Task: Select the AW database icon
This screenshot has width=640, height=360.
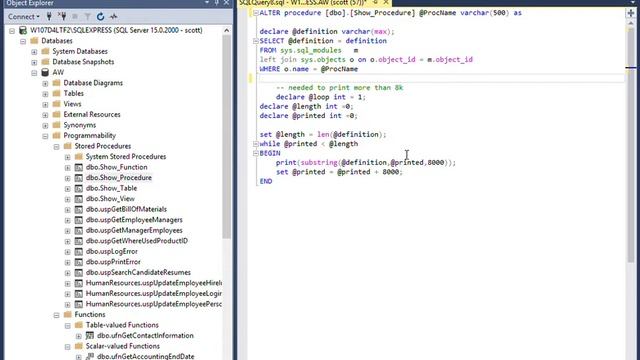Action: (x=45, y=72)
